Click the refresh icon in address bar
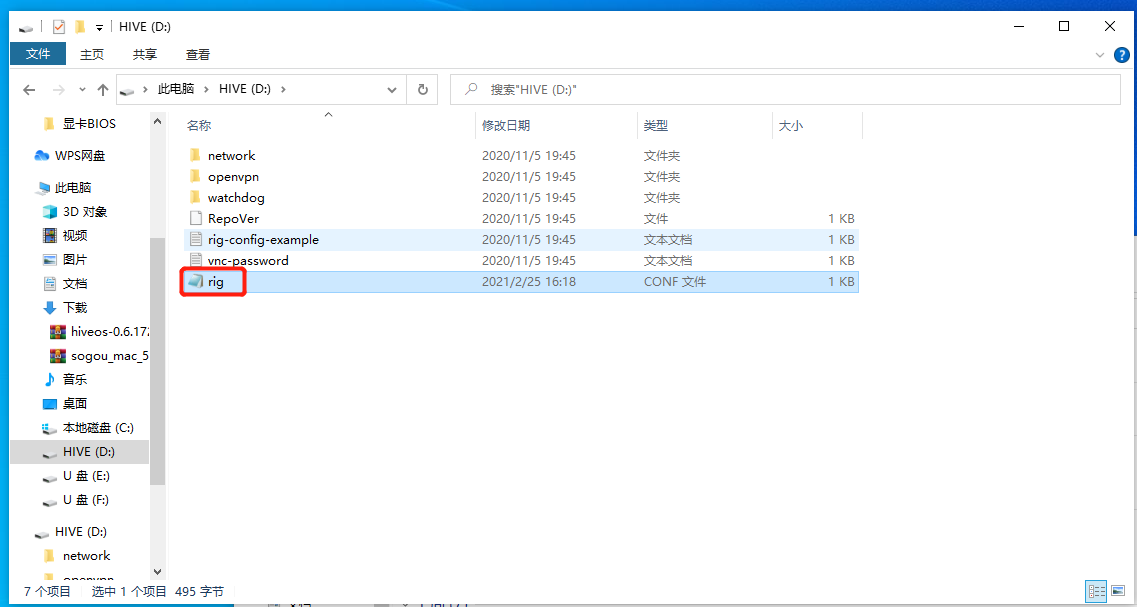 coord(421,89)
